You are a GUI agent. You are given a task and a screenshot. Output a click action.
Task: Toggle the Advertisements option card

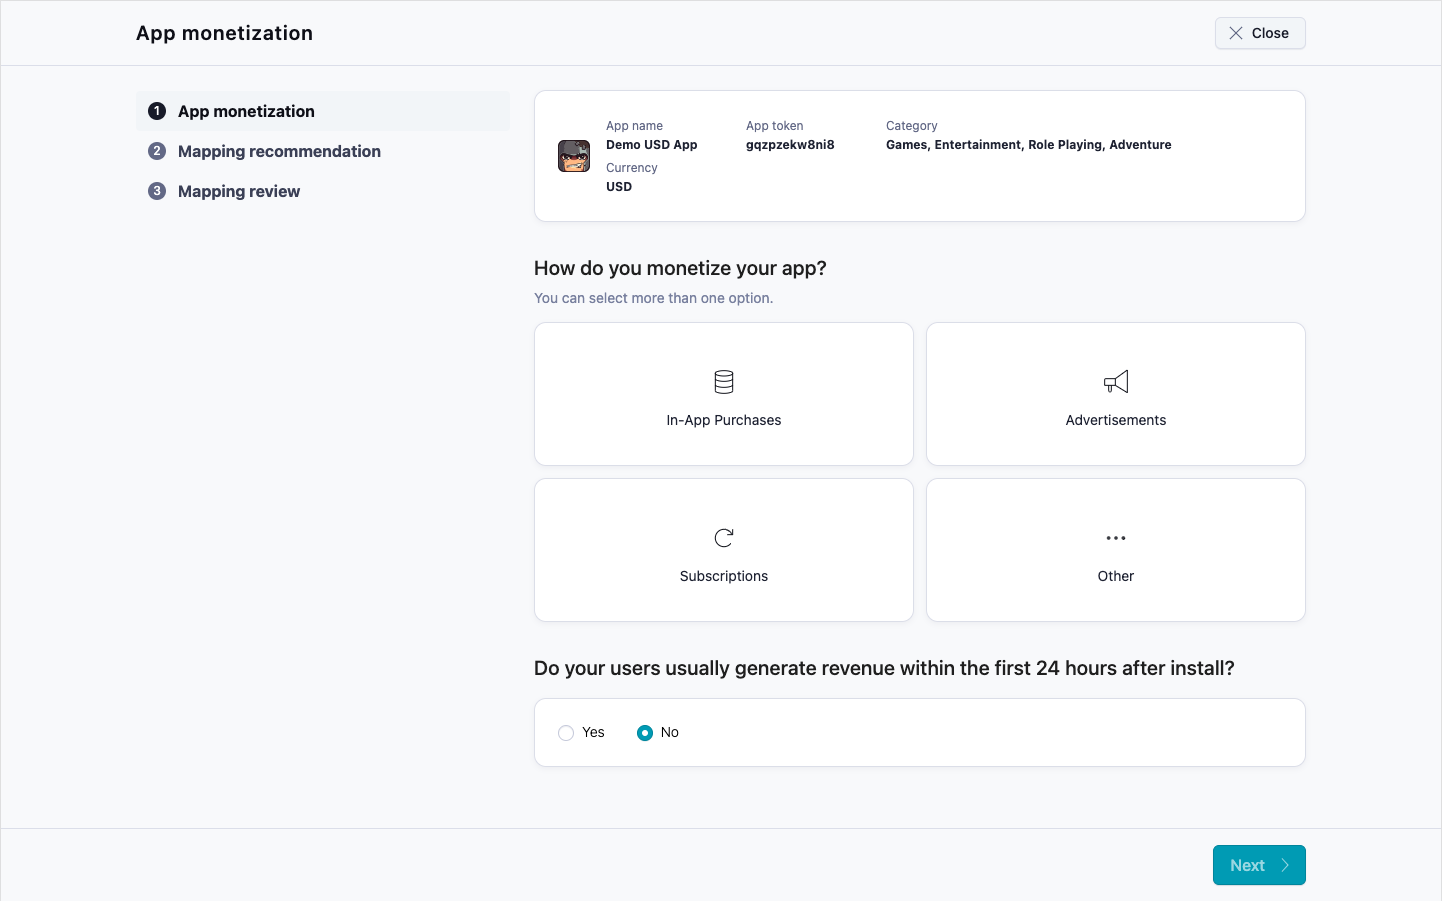1115,394
